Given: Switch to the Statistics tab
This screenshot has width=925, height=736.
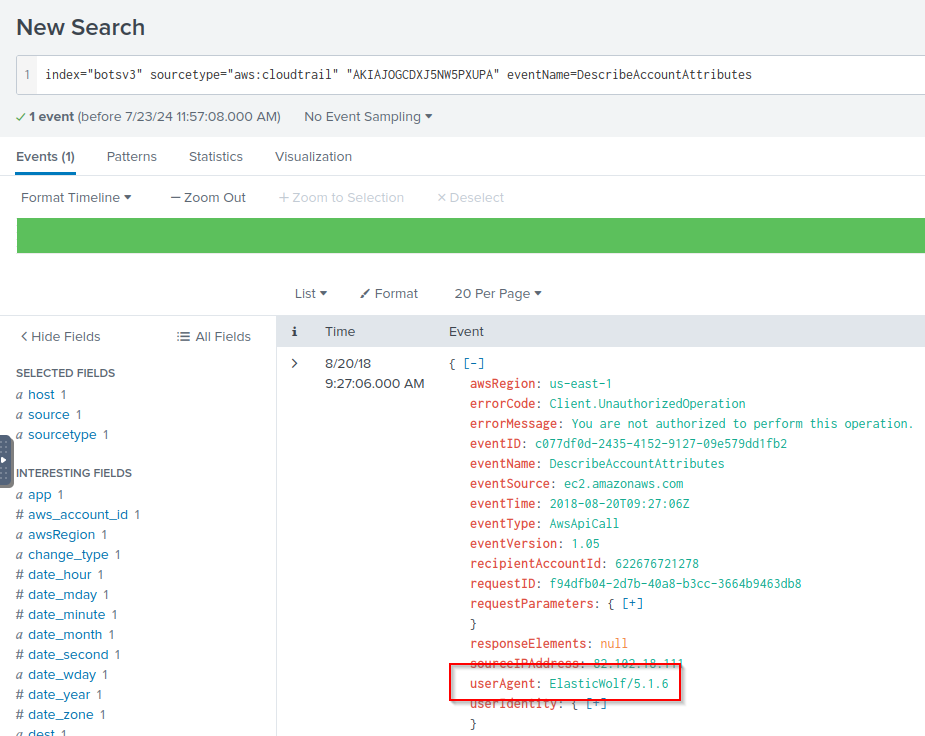Looking at the screenshot, I should (216, 157).
